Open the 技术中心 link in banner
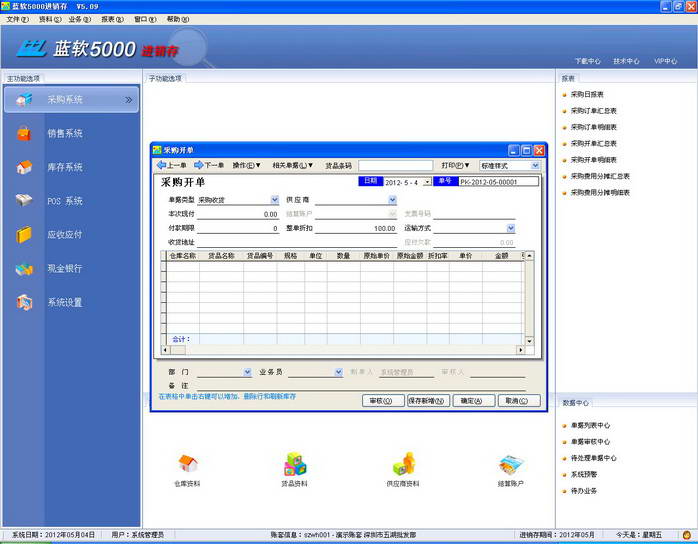Viewport: 698px width, 544px height. click(x=626, y=61)
